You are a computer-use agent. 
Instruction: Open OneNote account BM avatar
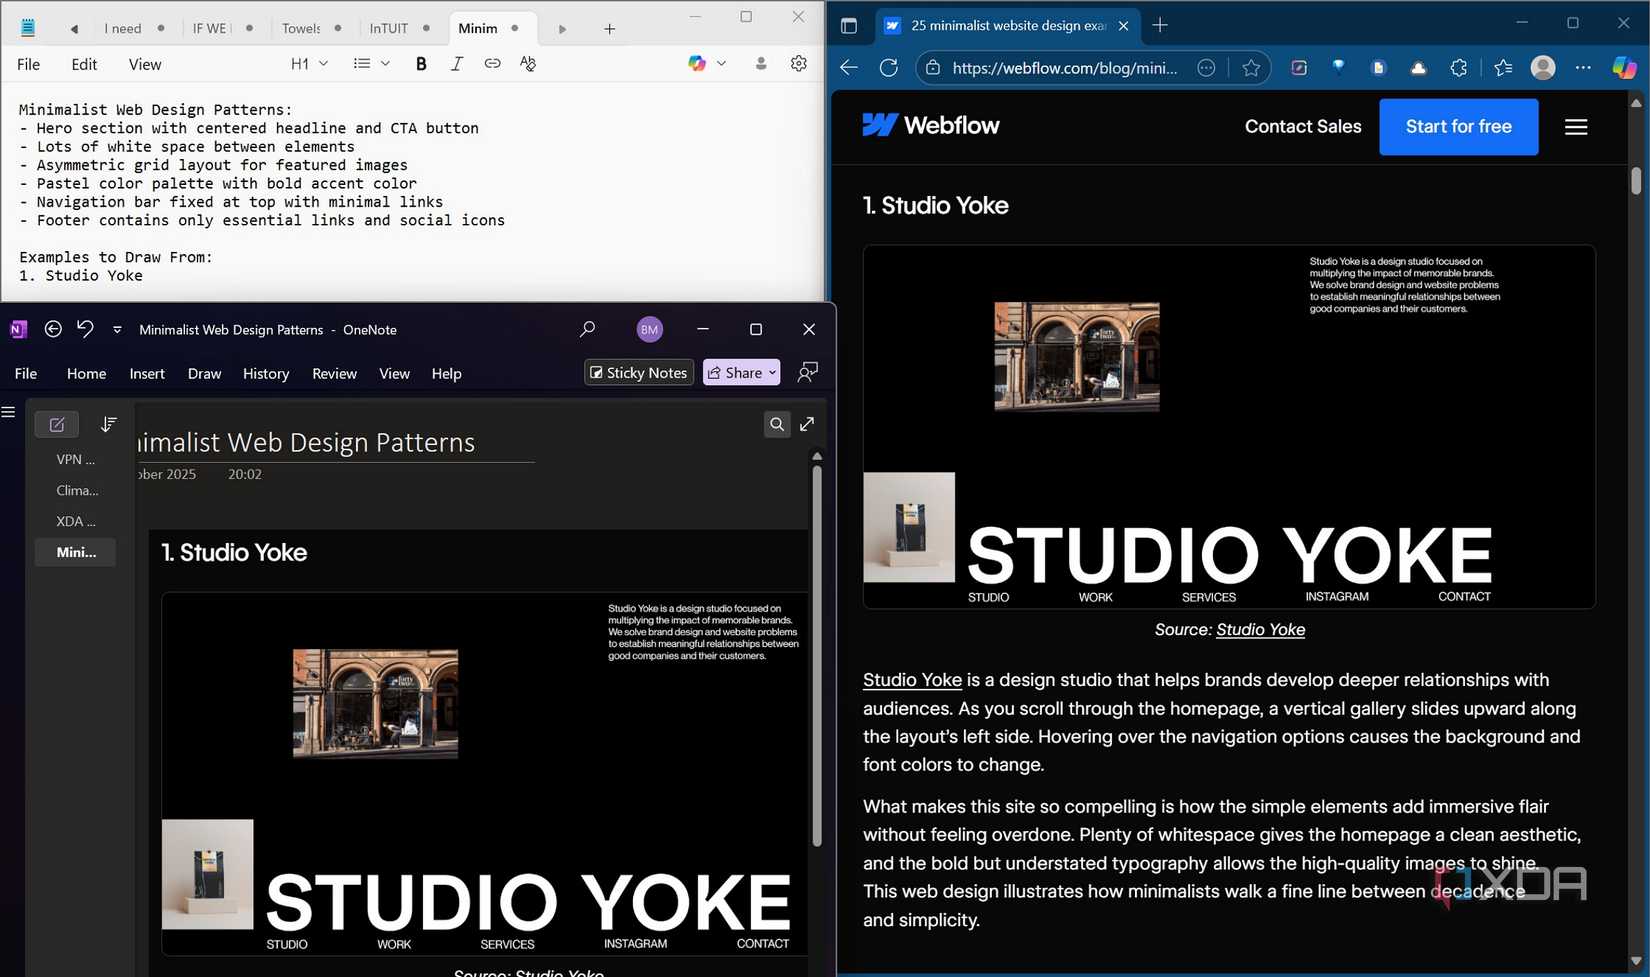(x=649, y=329)
